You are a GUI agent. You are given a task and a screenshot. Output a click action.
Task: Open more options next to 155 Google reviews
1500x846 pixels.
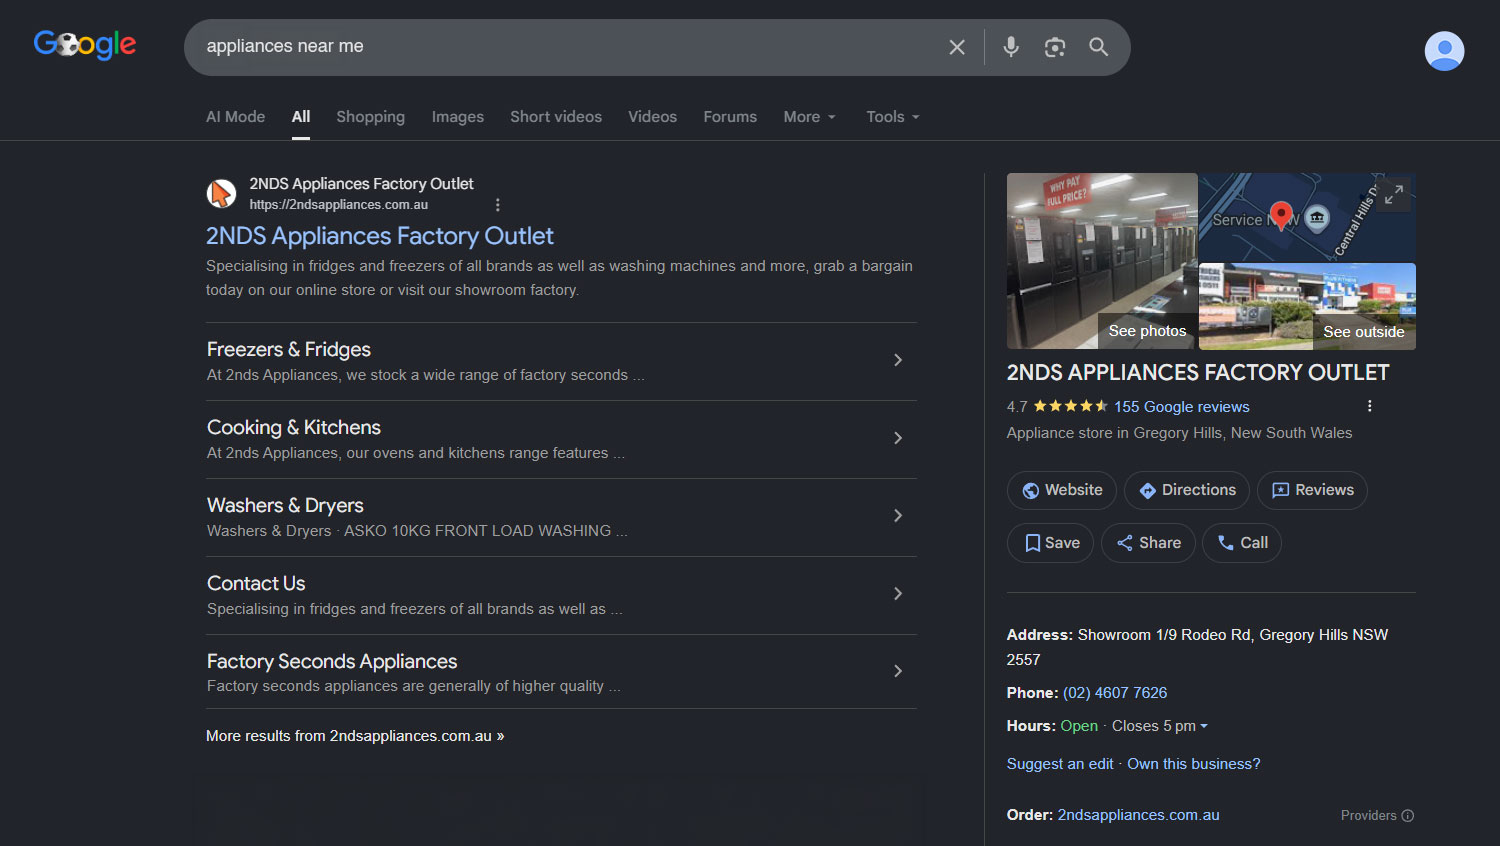click(1370, 406)
